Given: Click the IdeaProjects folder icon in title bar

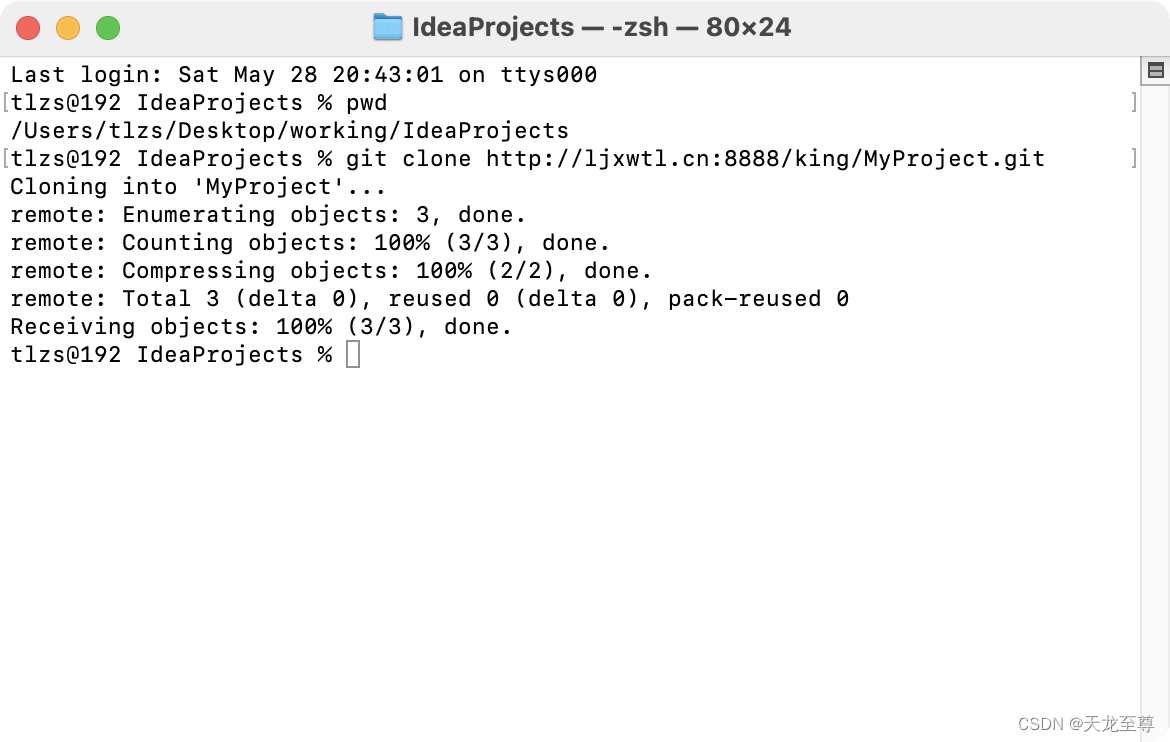Looking at the screenshot, I should [x=387, y=27].
